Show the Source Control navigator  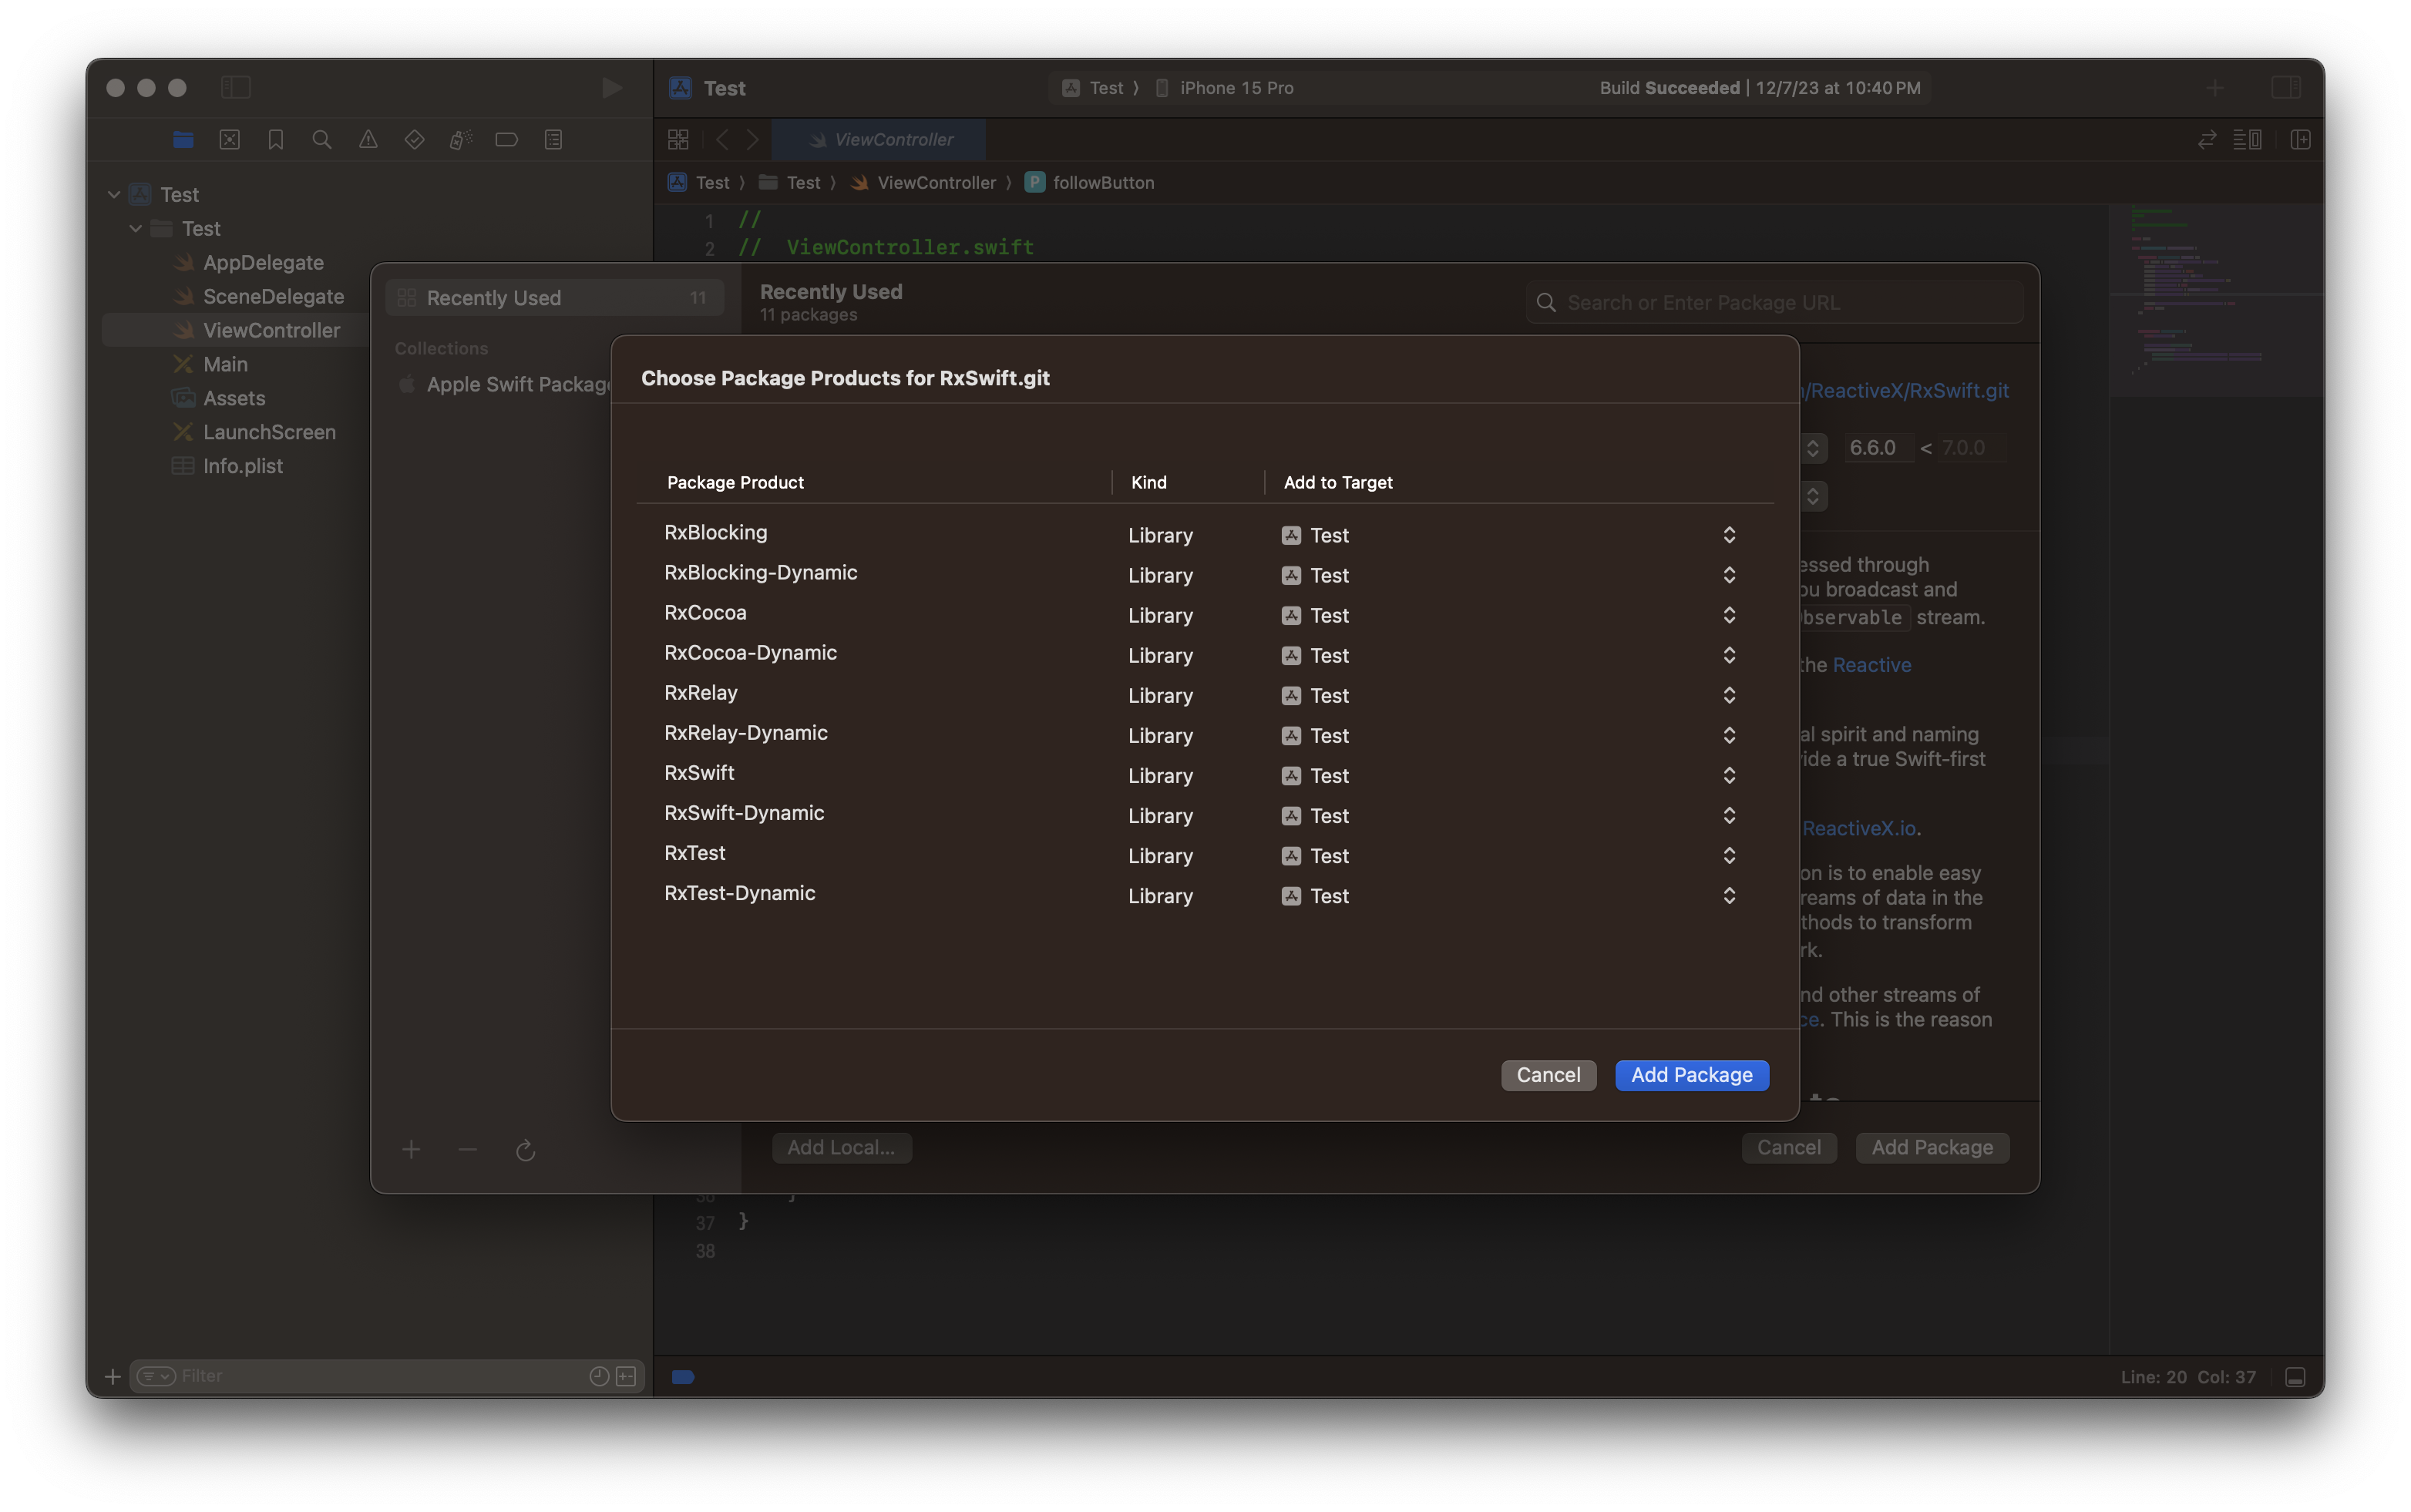point(230,140)
